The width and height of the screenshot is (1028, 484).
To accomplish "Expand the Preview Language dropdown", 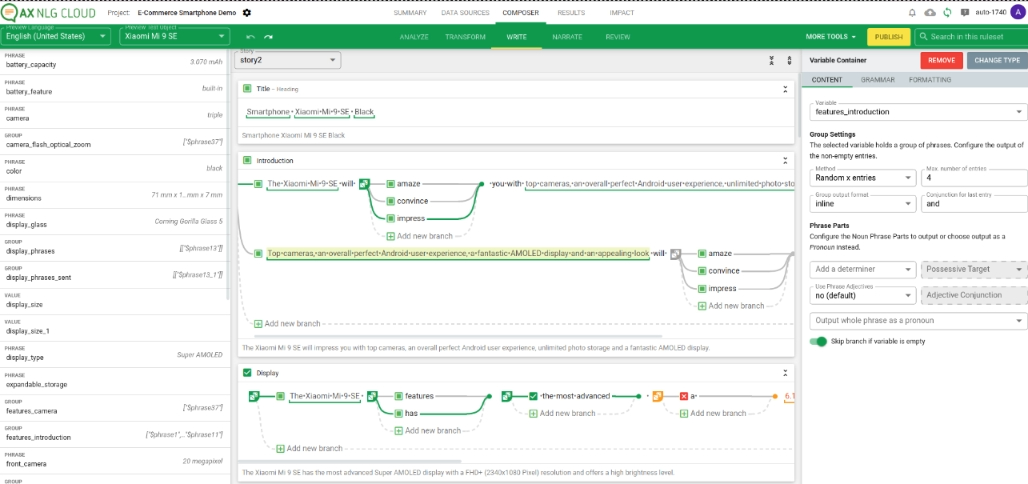I will [x=56, y=37].
